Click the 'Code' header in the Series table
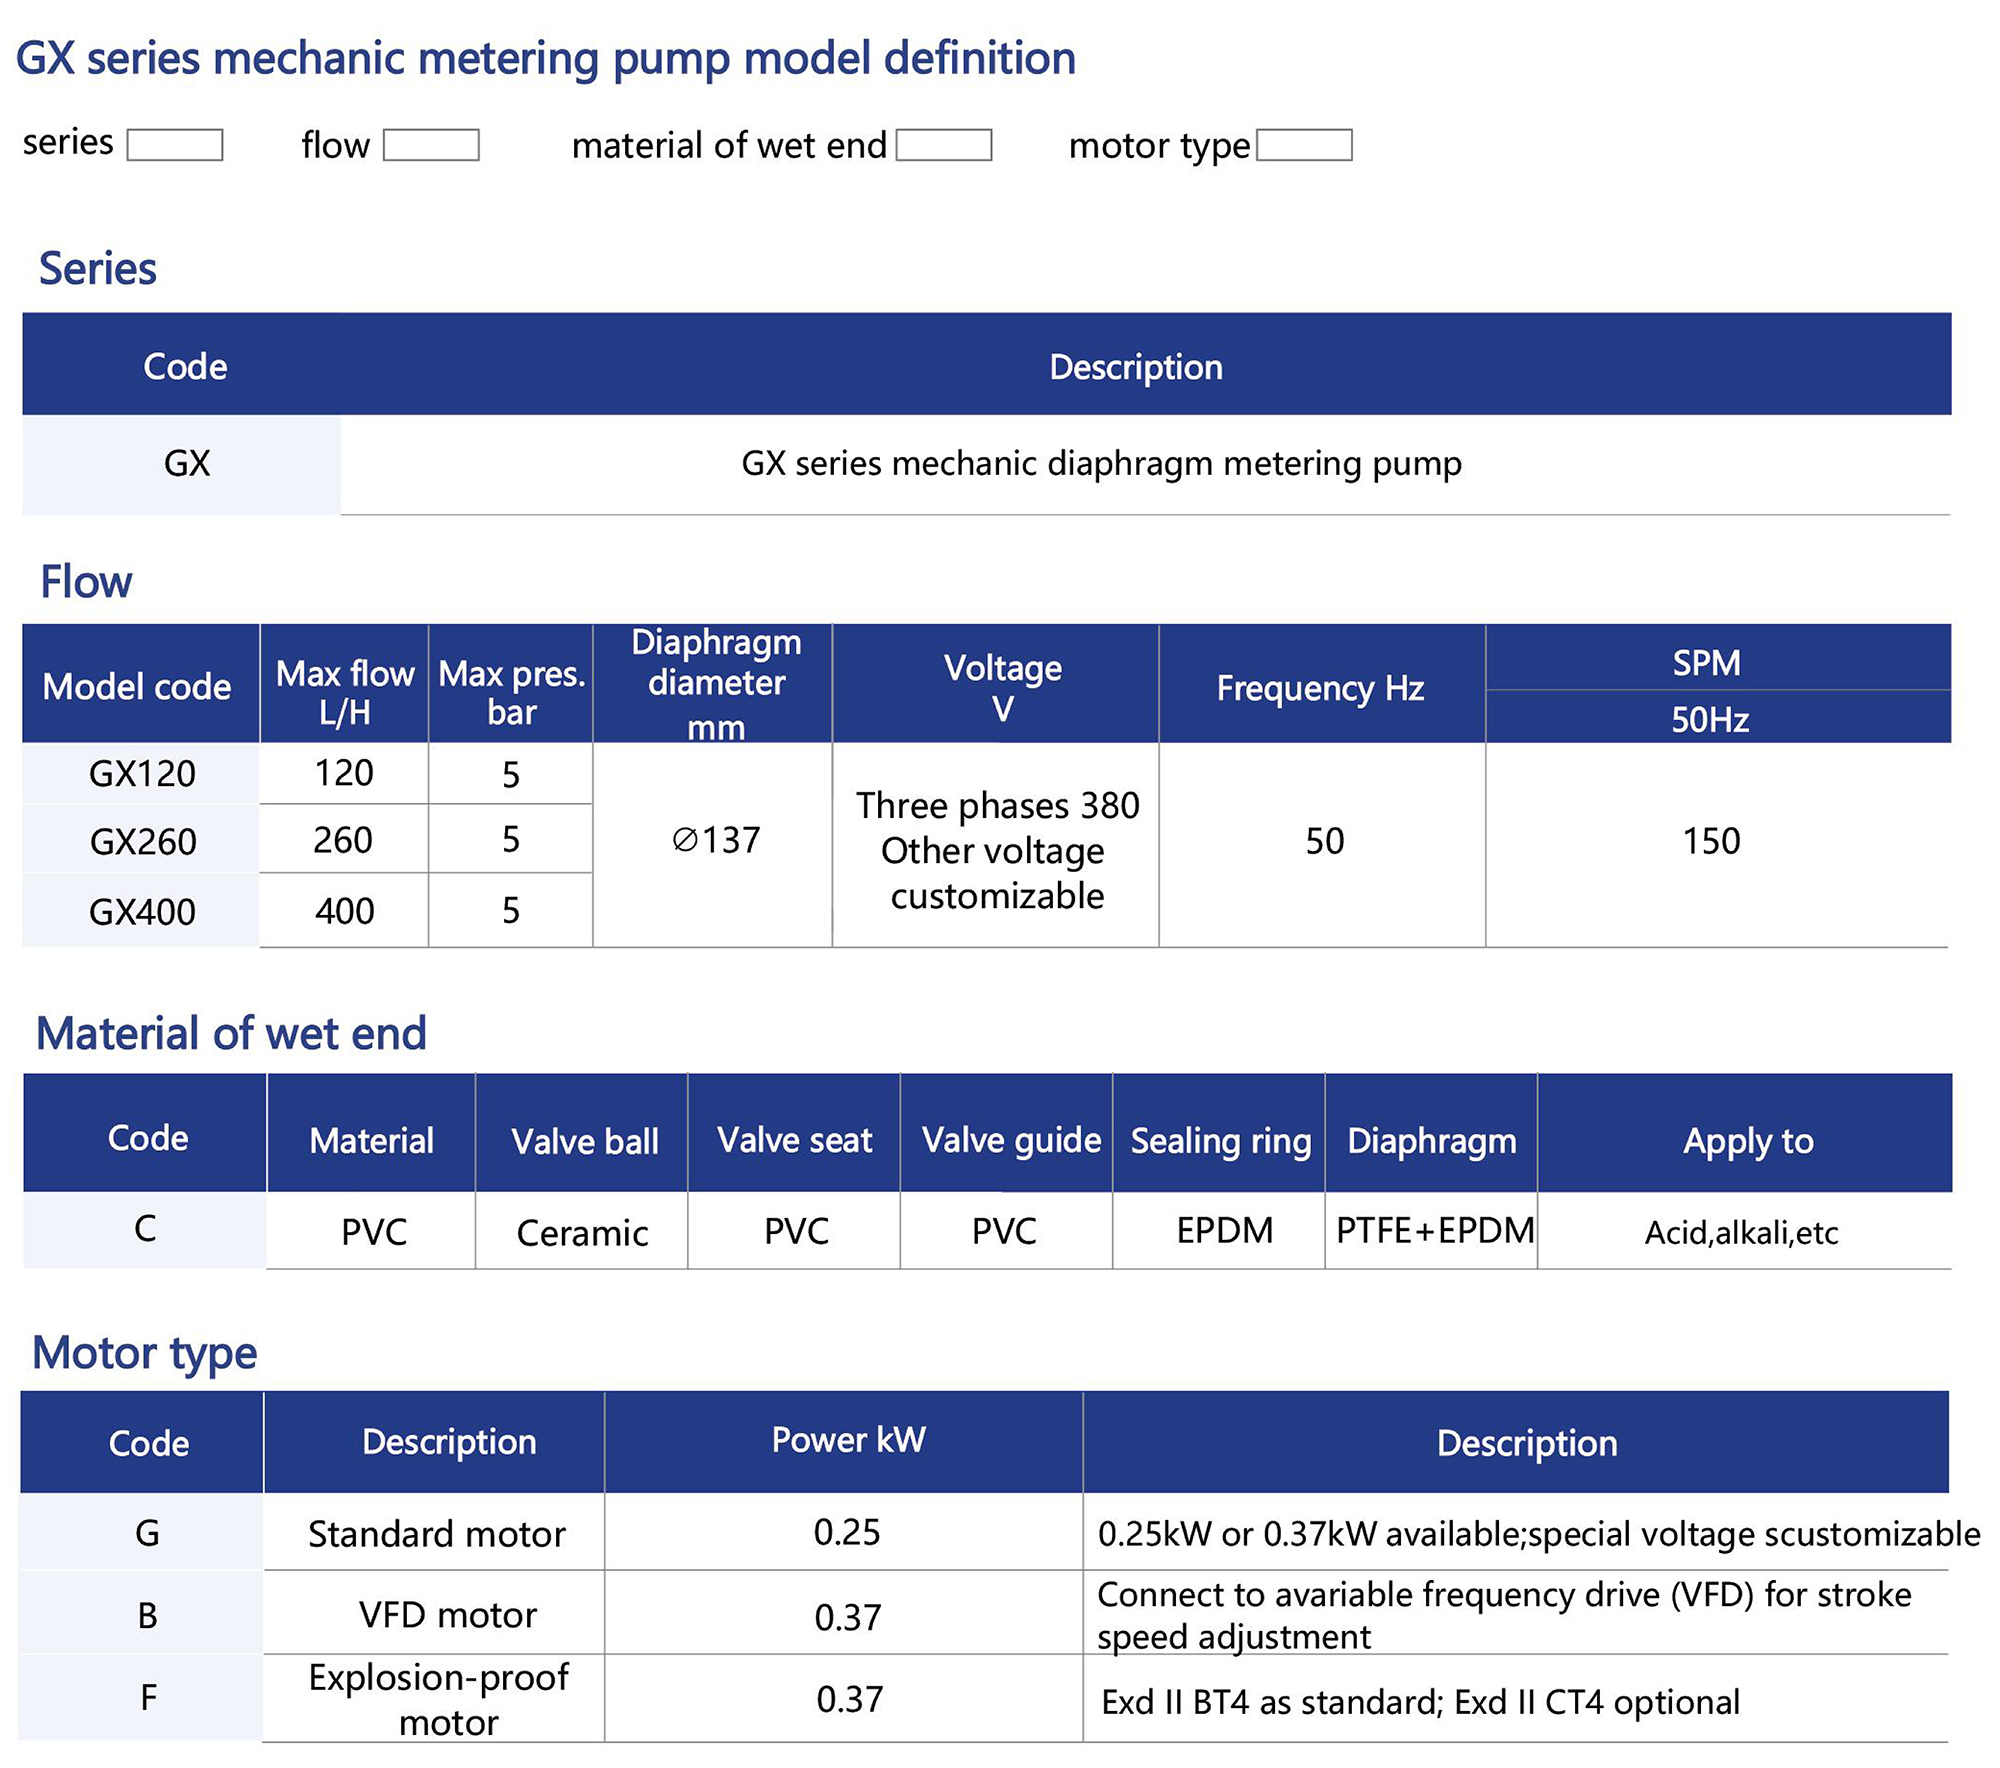The image size is (2000, 1768). click(x=185, y=366)
